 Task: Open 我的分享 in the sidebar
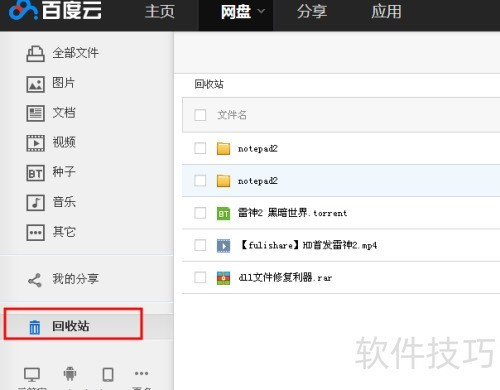click(75, 279)
